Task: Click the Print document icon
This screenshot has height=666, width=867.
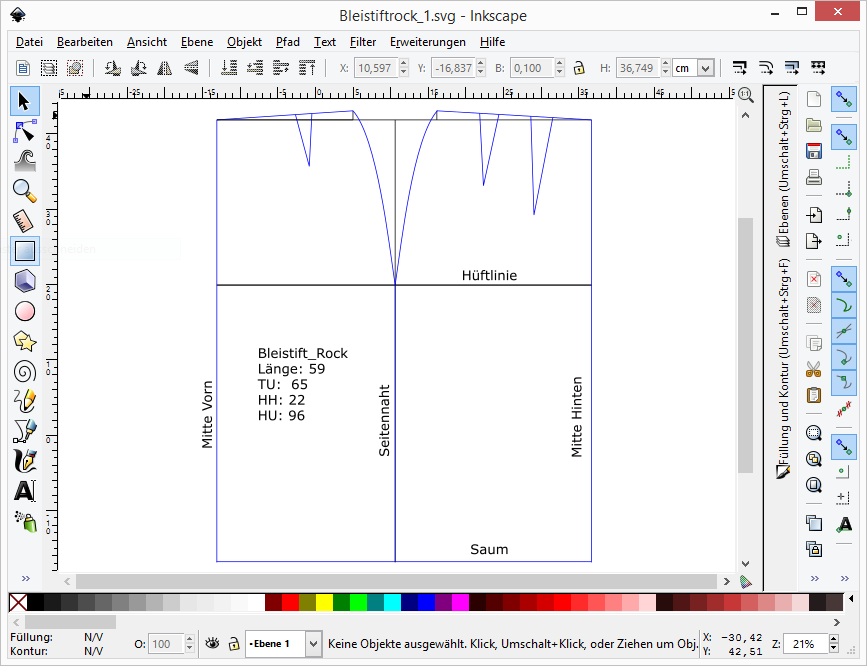Action: tap(814, 178)
